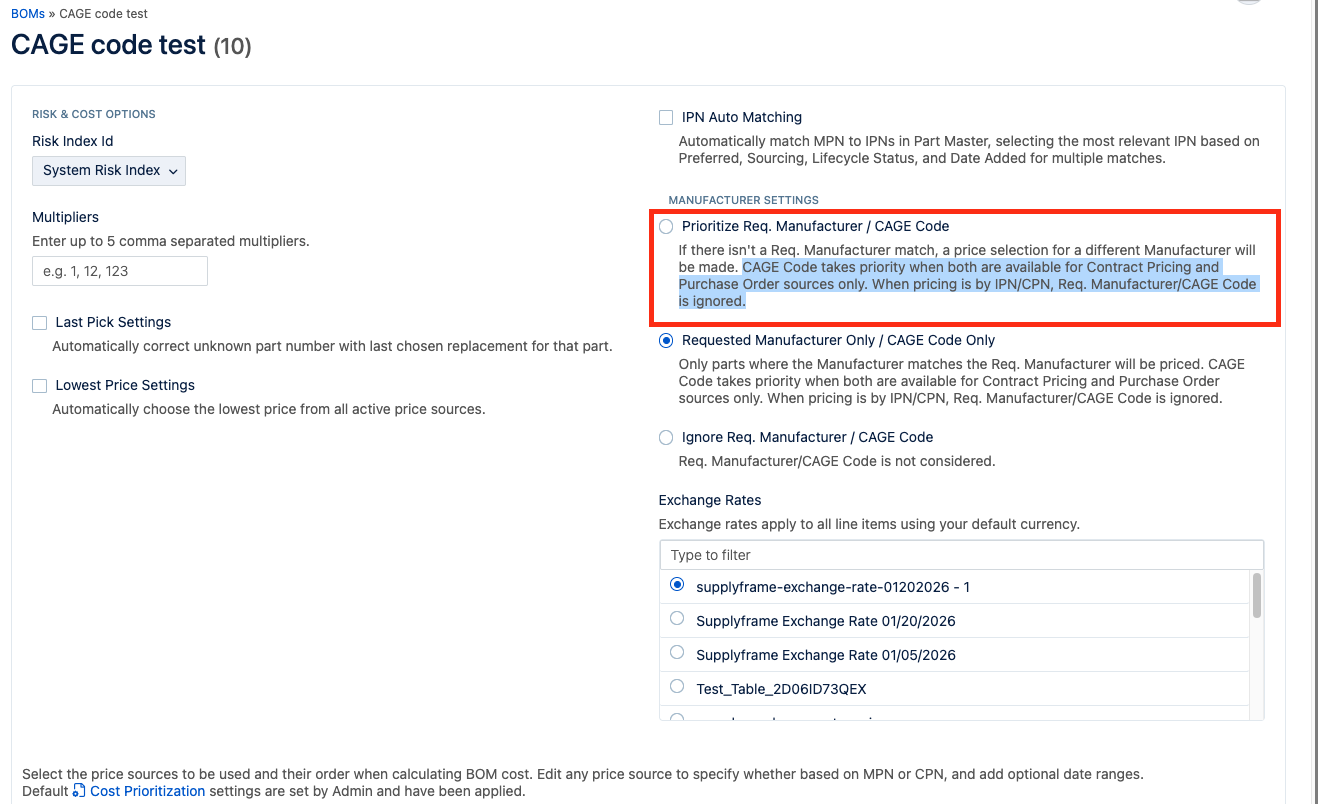Select the Test_Table_2D06ID73QEX exchange rate
Viewport: 1318px width, 804px height.
pos(677,687)
